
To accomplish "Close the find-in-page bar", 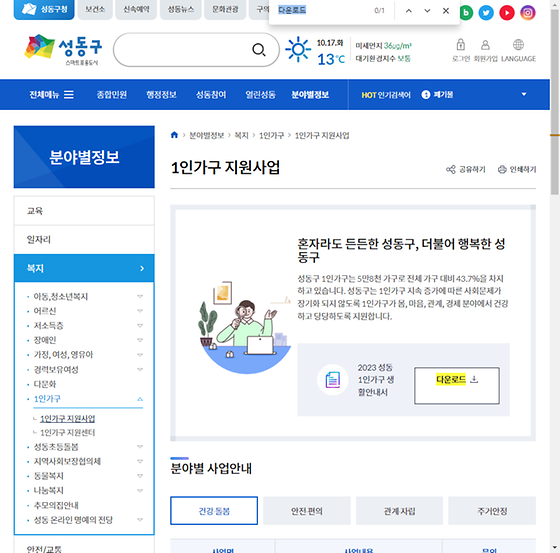I will click(446, 11).
